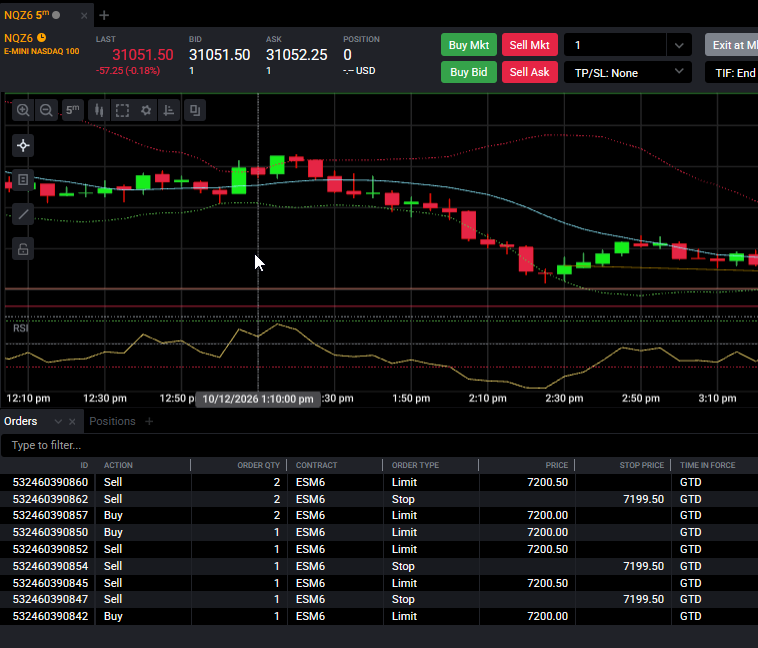758x648 pixels.
Task: Open the 5m timeframe selector in chart toolbar
Action: 73,110
